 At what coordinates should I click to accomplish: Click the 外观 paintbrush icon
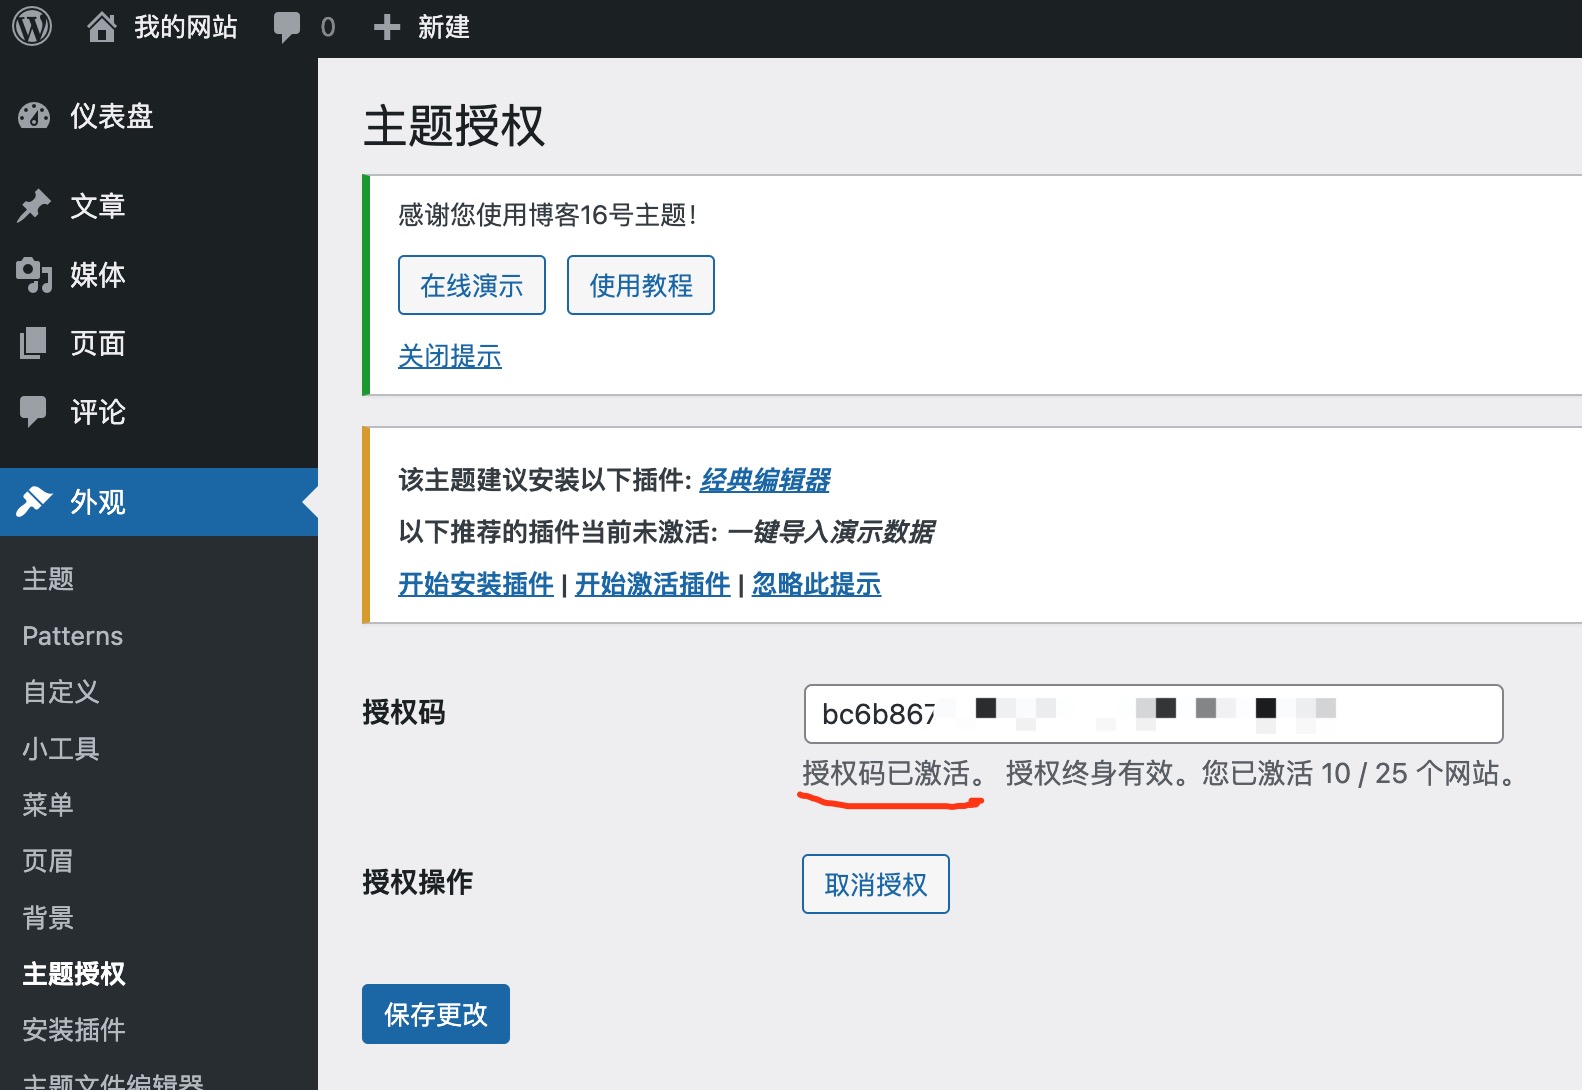pos(34,502)
